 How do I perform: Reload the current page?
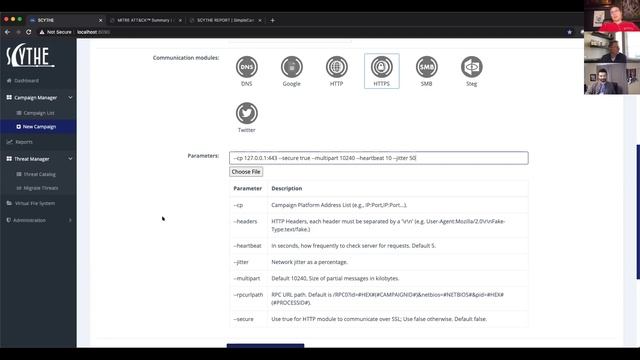(x=29, y=32)
